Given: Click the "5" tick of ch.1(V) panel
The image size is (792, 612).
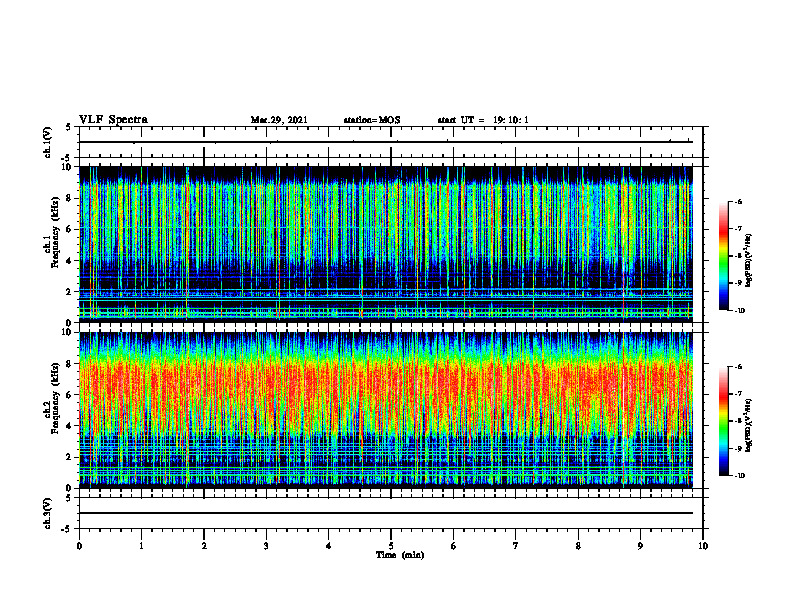Looking at the screenshot, I should click(x=69, y=127).
